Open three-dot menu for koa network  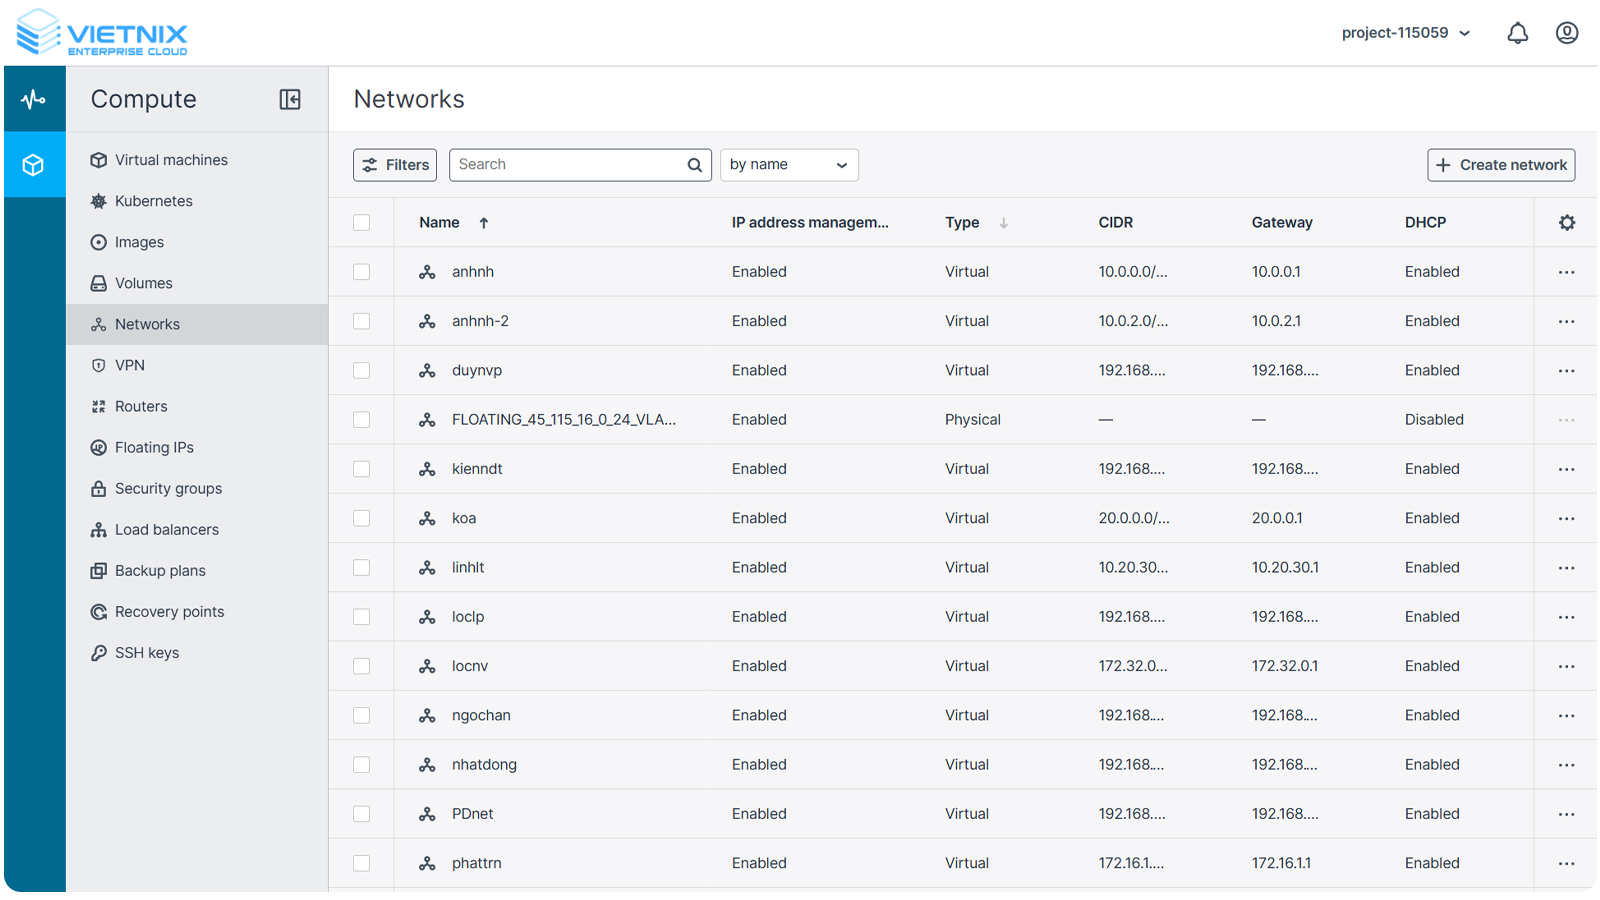point(1566,519)
